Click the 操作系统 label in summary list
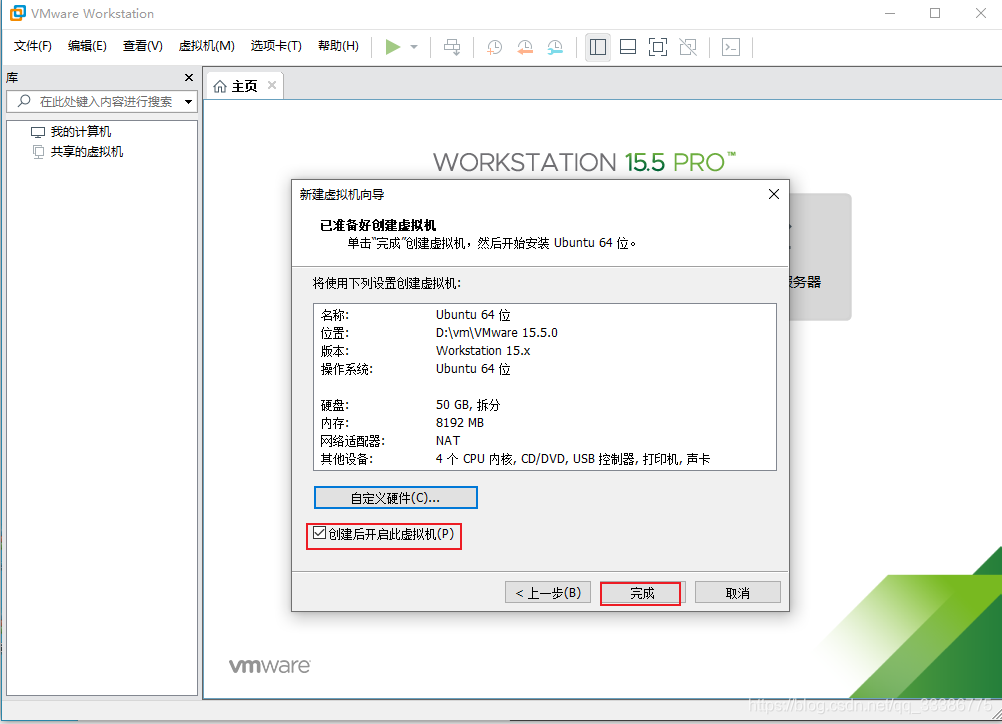Screen dimensions: 1002x724 (346, 369)
